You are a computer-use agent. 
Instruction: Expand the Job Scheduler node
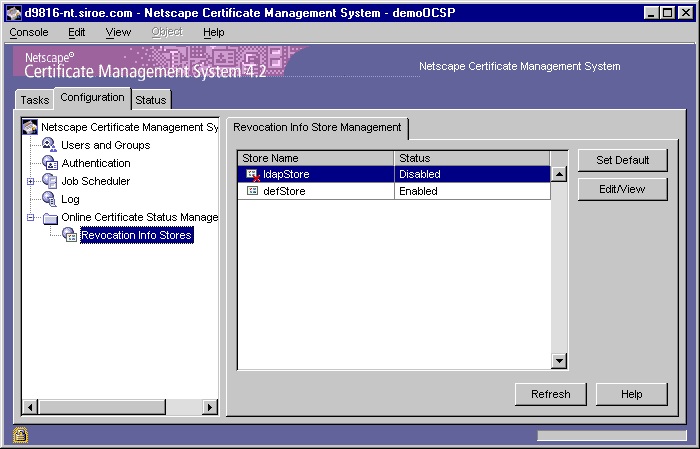30,181
